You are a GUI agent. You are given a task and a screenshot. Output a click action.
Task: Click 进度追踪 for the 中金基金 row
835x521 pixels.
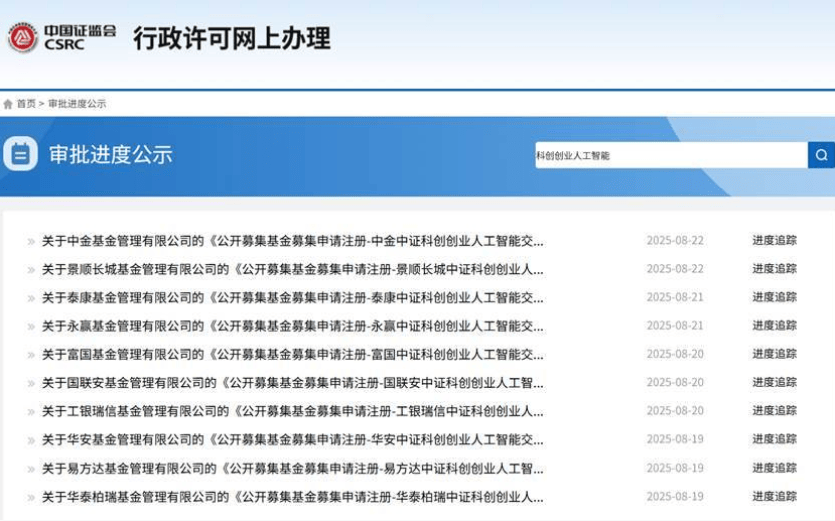[x=774, y=240]
